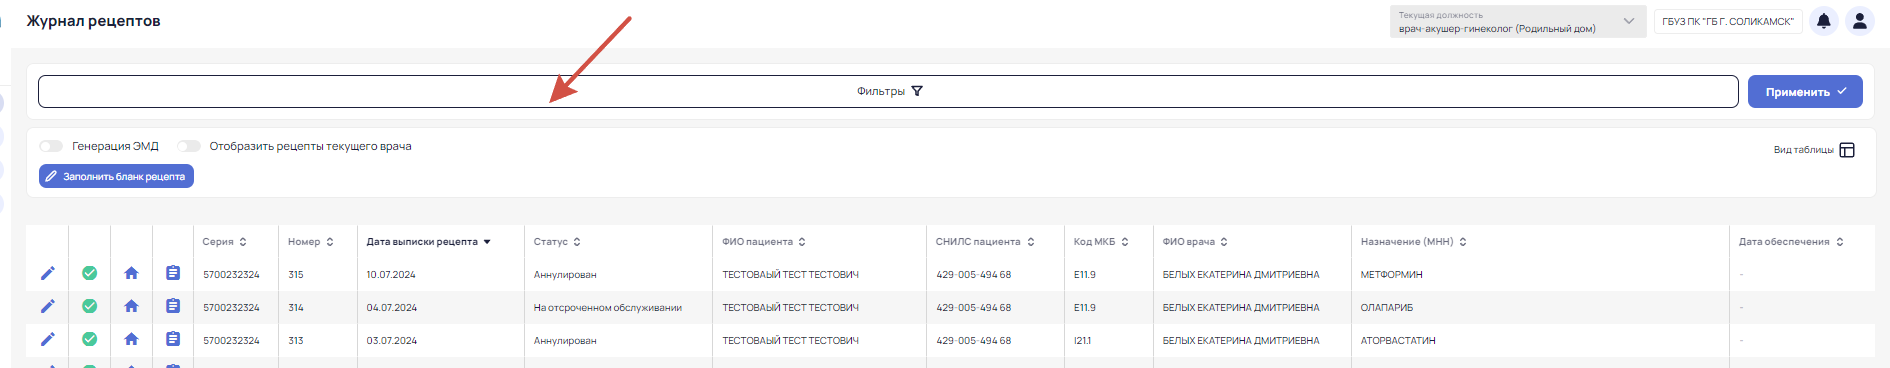Open the notifications bell icon
The image size is (1890, 368).
tap(1824, 21)
